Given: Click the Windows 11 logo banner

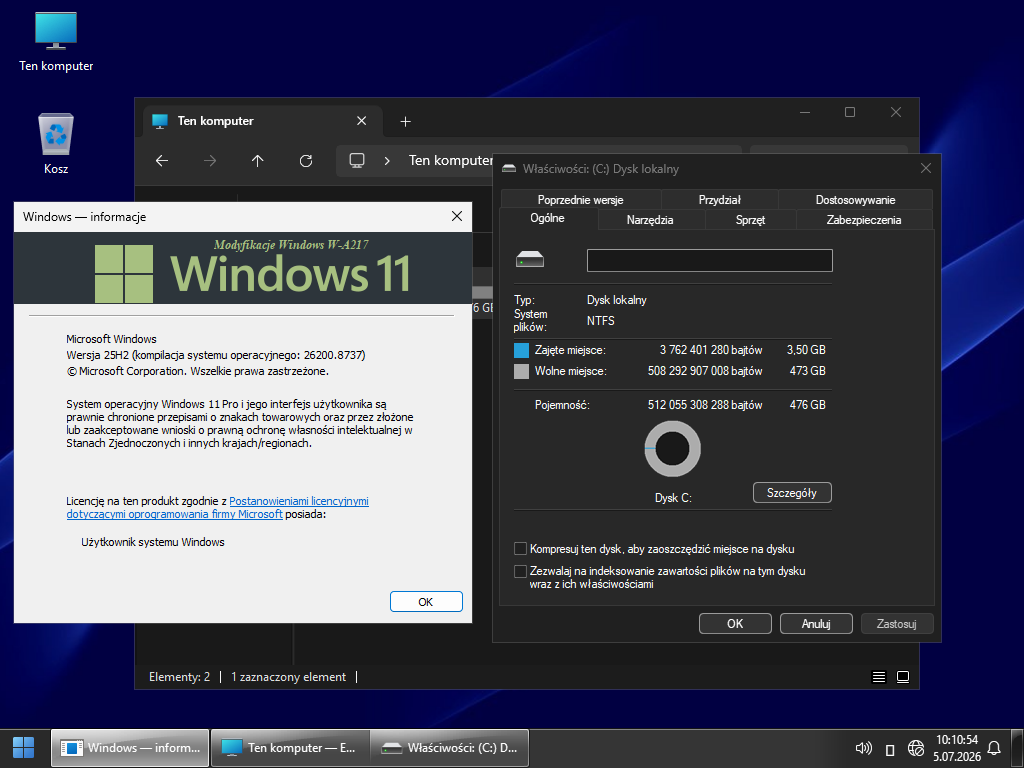Looking at the screenshot, I should [243, 268].
